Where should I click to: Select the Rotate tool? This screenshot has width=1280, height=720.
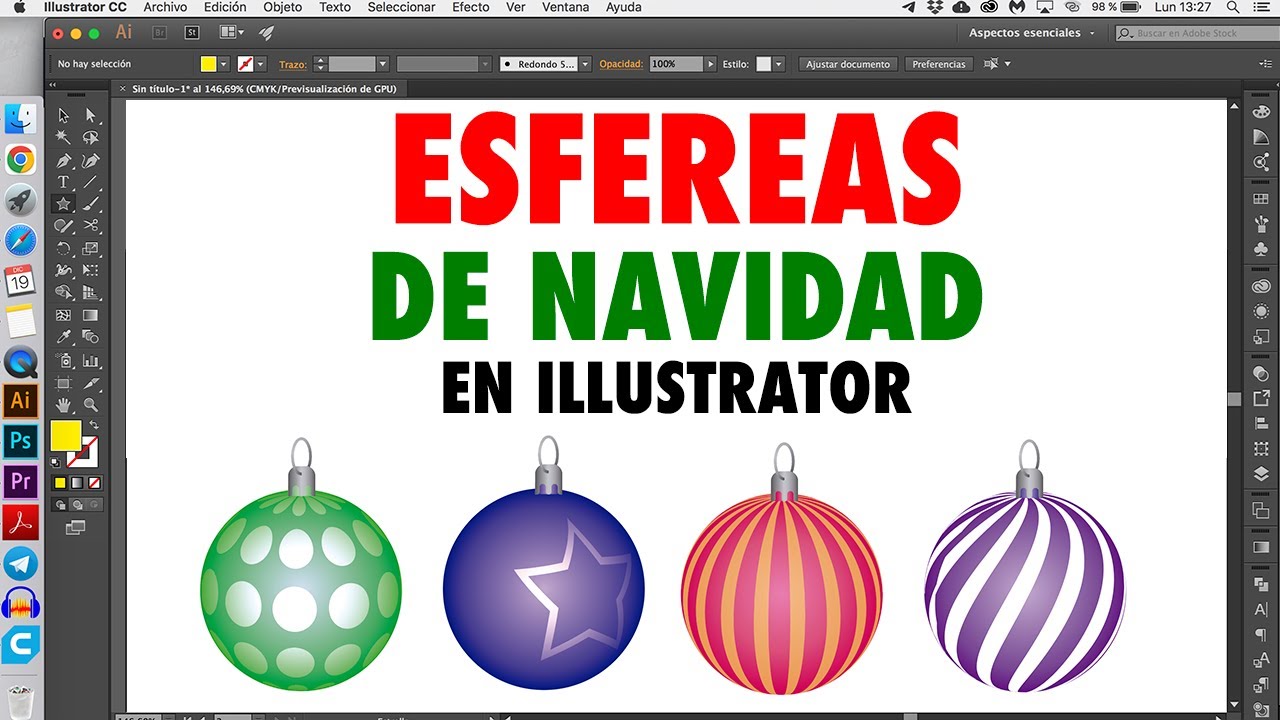pos(63,249)
